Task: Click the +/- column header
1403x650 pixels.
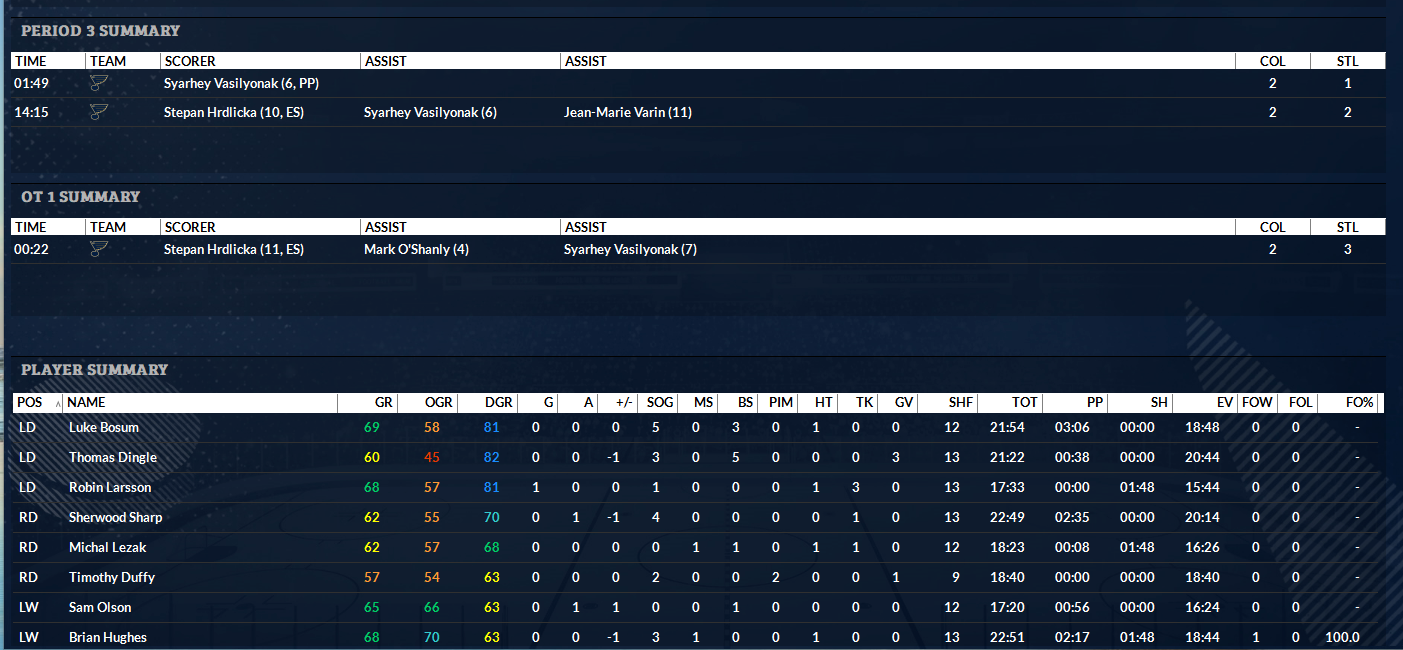Action: tap(624, 402)
